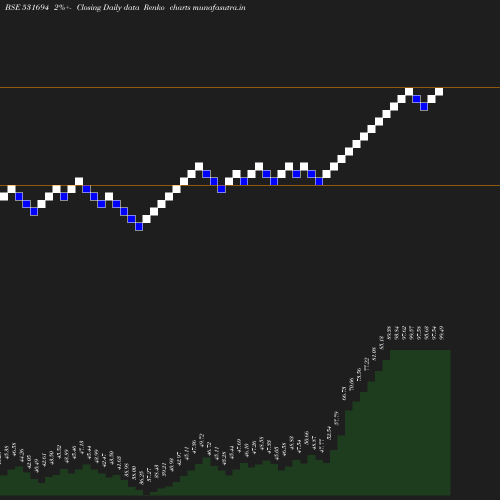Click the 66.73 price label
This screenshot has width=500, height=500.
(344, 394)
